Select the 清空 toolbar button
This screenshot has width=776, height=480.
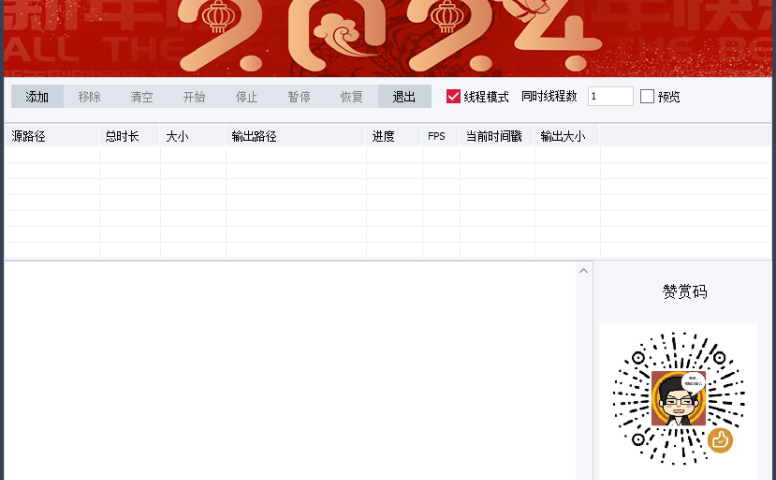pos(142,96)
